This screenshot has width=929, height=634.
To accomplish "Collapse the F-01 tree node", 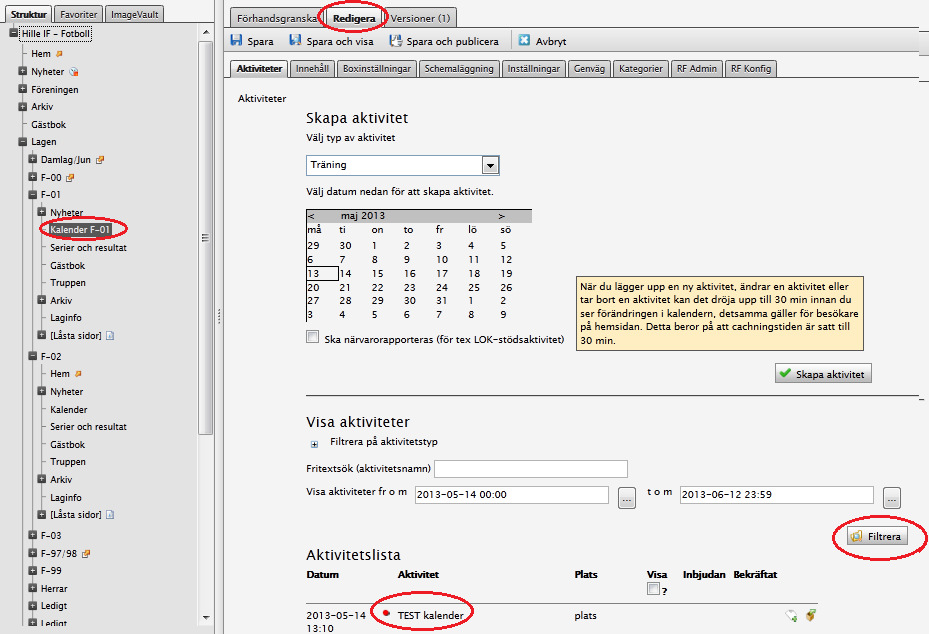I will pyautogui.click(x=33, y=194).
